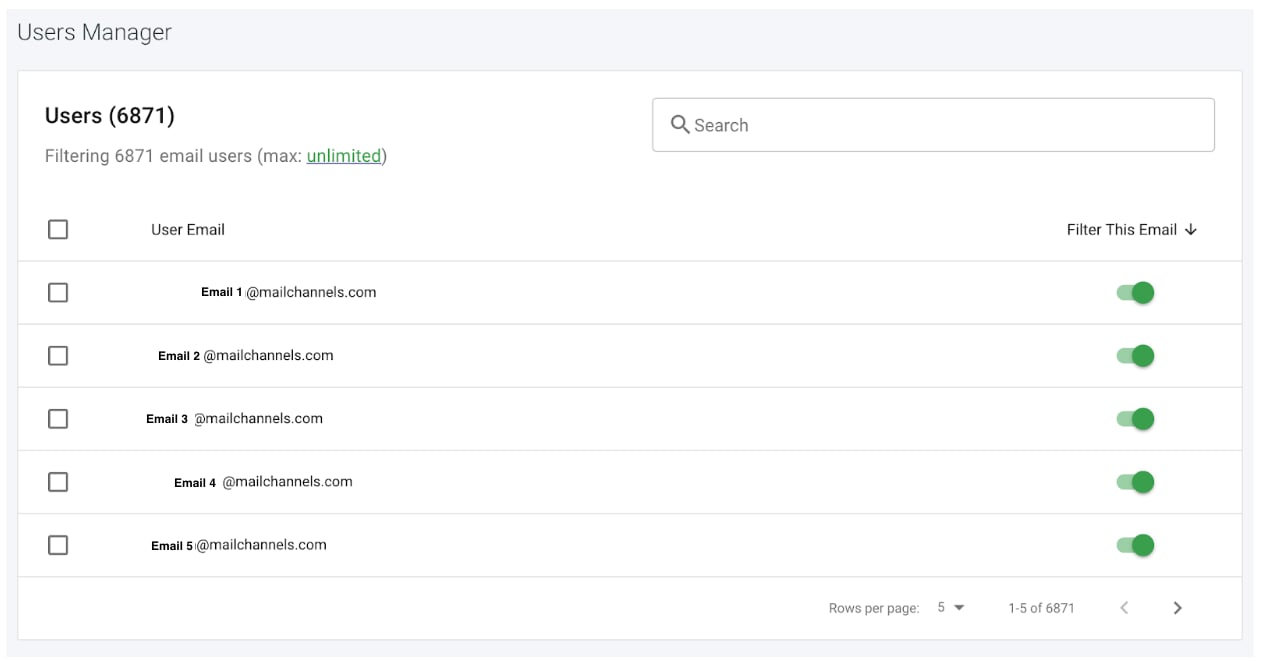Check the box for Email 5 row
This screenshot has width=1264, height=662.
tap(58, 544)
